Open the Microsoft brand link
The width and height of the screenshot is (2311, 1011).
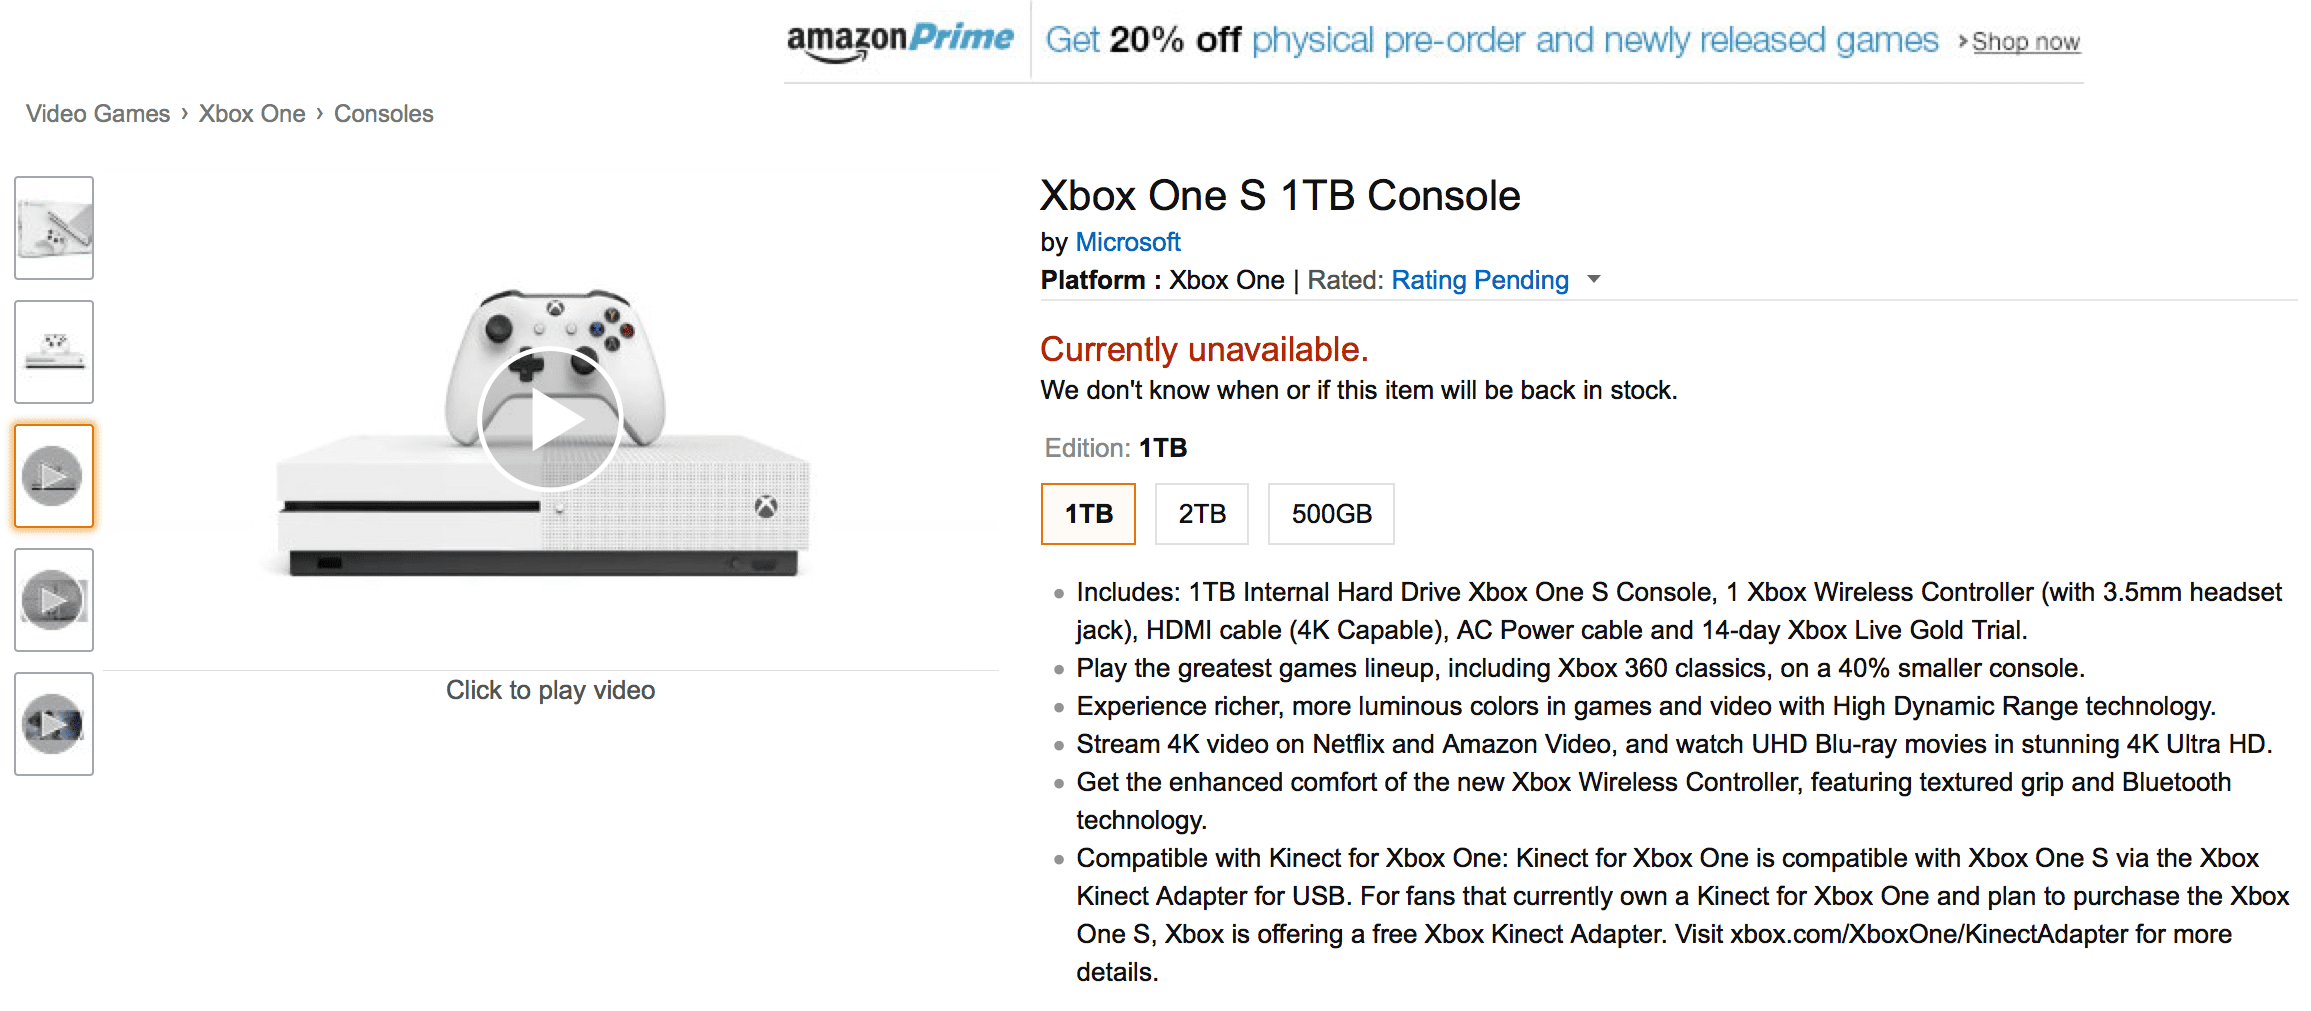coord(1128,242)
